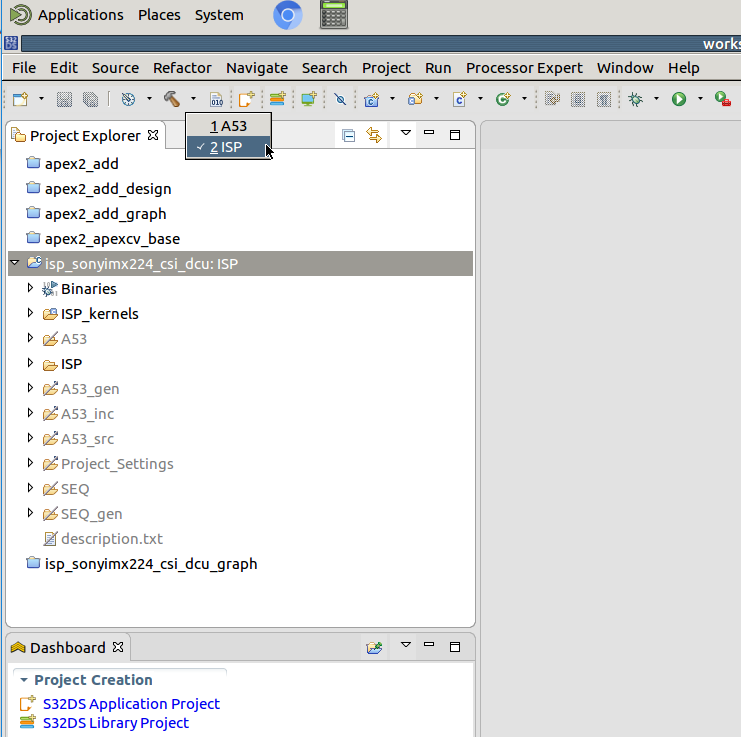This screenshot has width=741, height=737.
Task: Select the Project_Settings folder
Action: (x=117, y=464)
